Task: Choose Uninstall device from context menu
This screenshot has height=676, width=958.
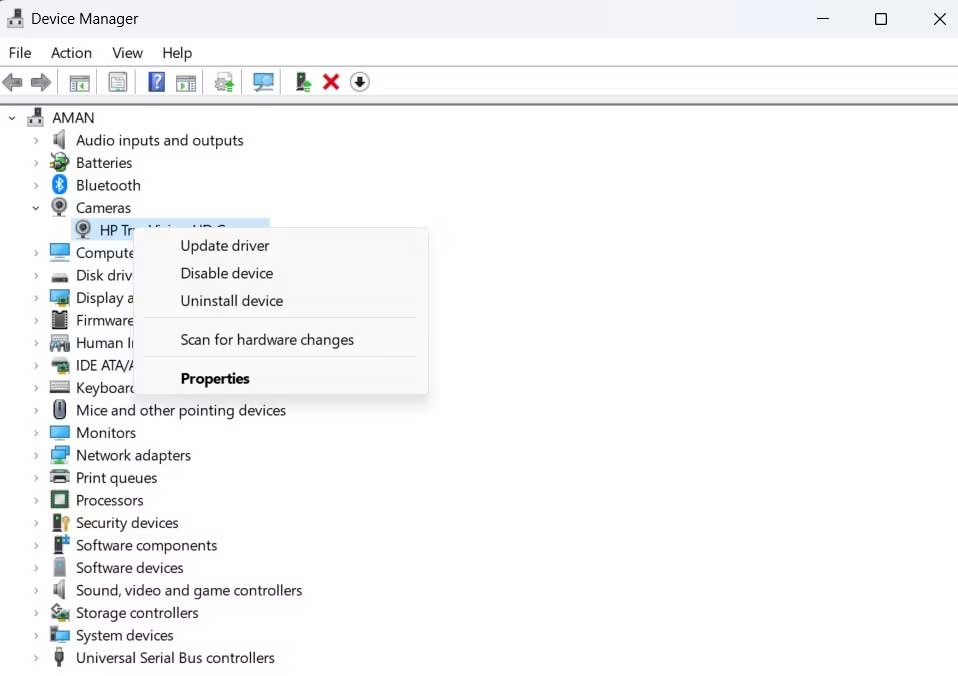Action: (x=231, y=301)
